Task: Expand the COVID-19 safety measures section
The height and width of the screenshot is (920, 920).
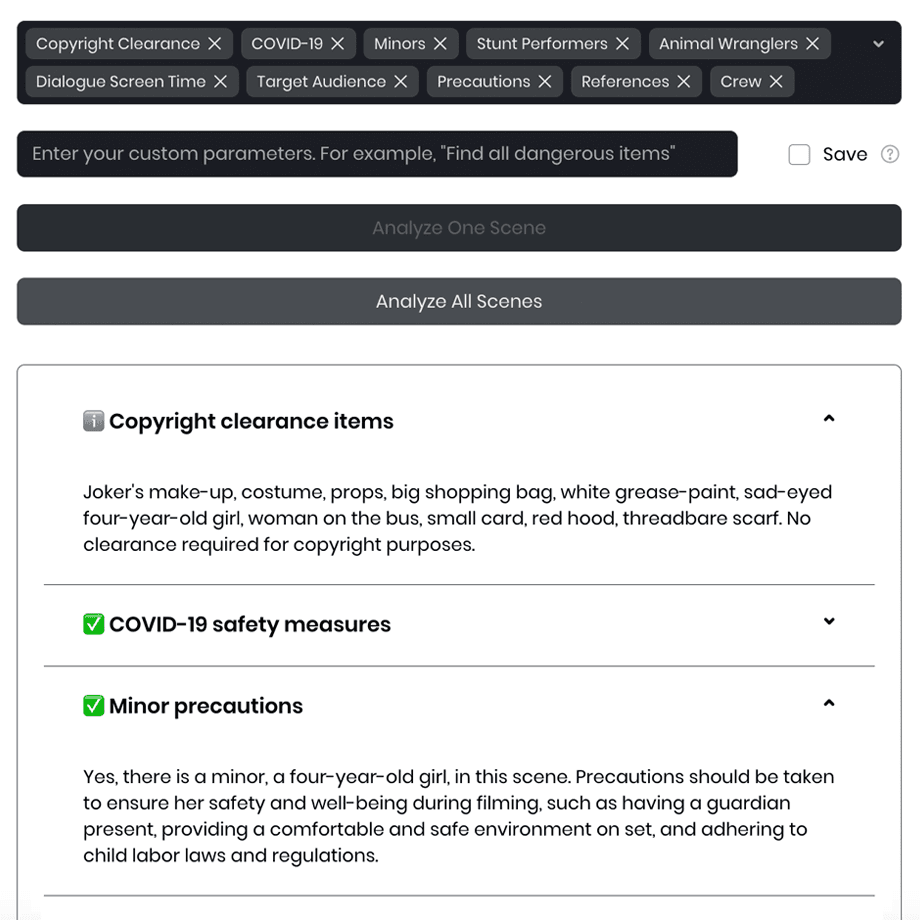Action: coord(829,621)
